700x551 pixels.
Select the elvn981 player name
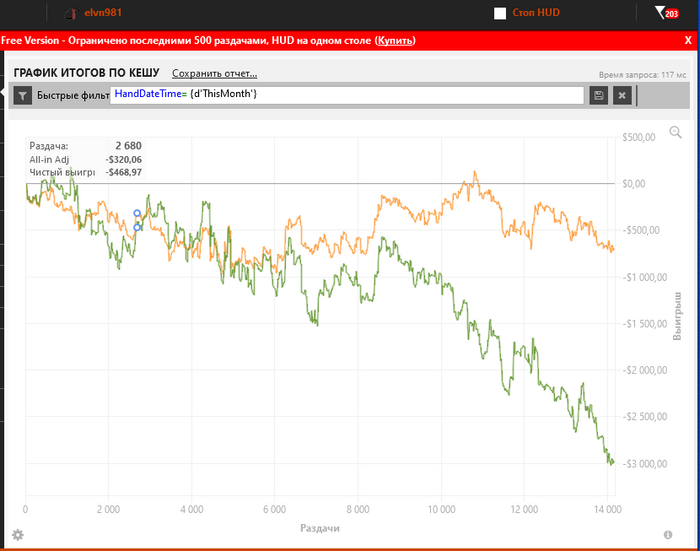pyautogui.click(x=103, y=13)
